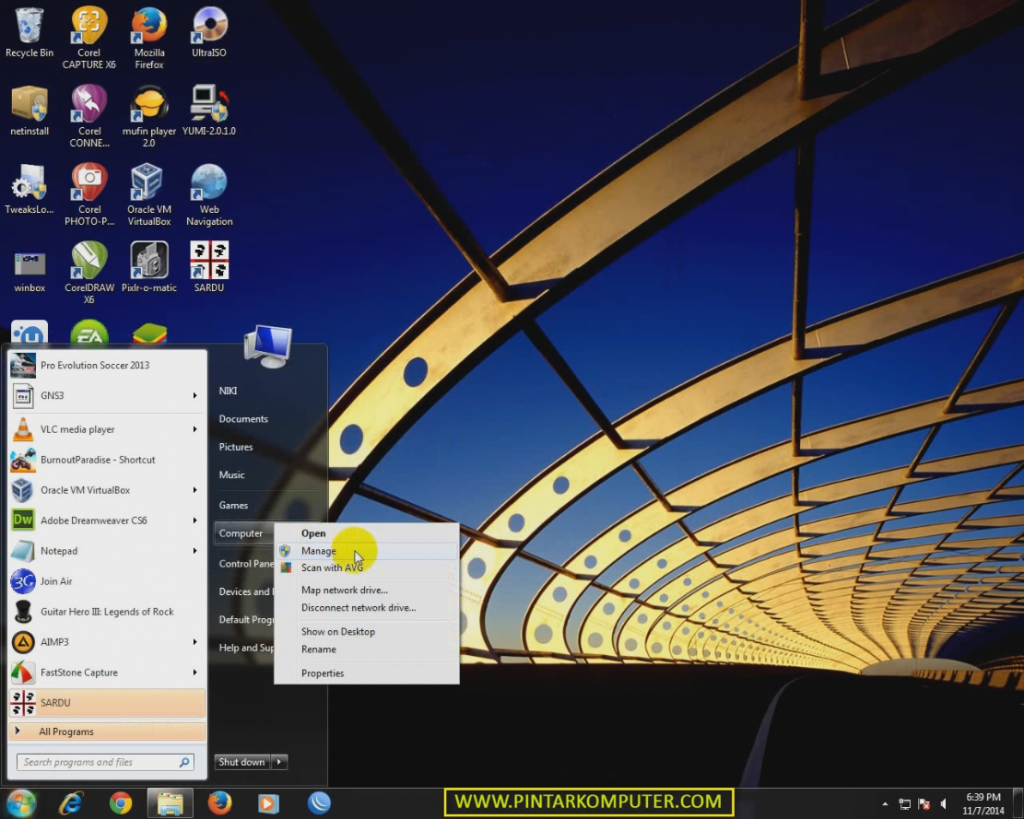Choose Map network drive...

coord(366,590)
